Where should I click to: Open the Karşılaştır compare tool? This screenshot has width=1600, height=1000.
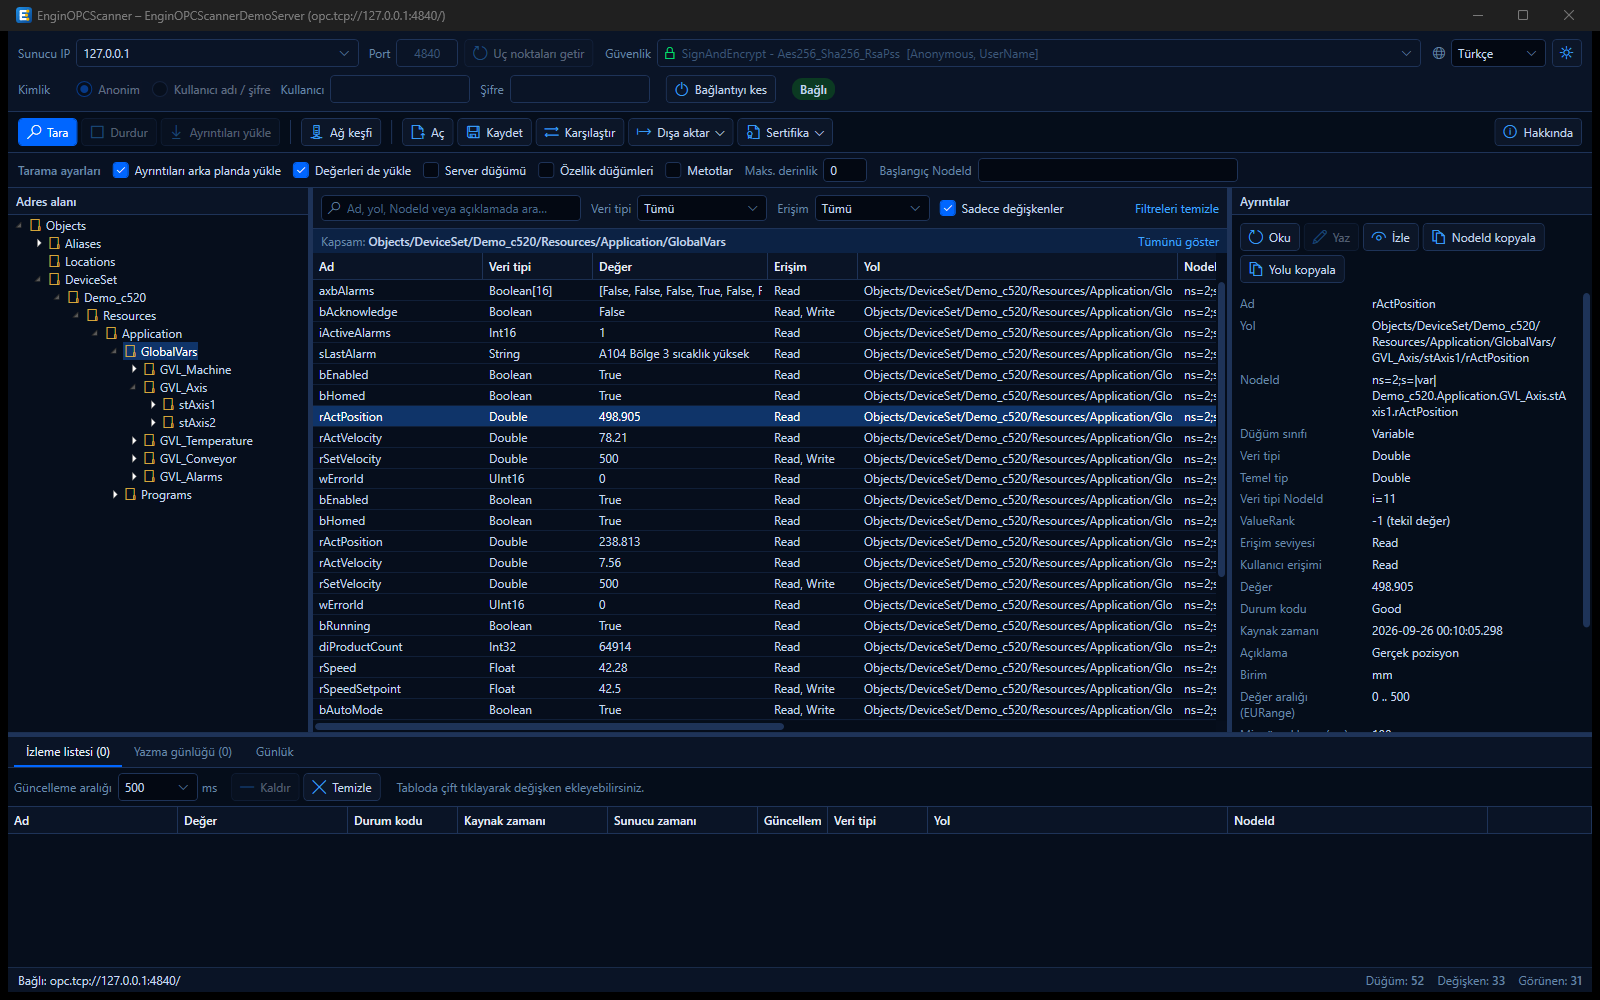click(x=580, y=132)
